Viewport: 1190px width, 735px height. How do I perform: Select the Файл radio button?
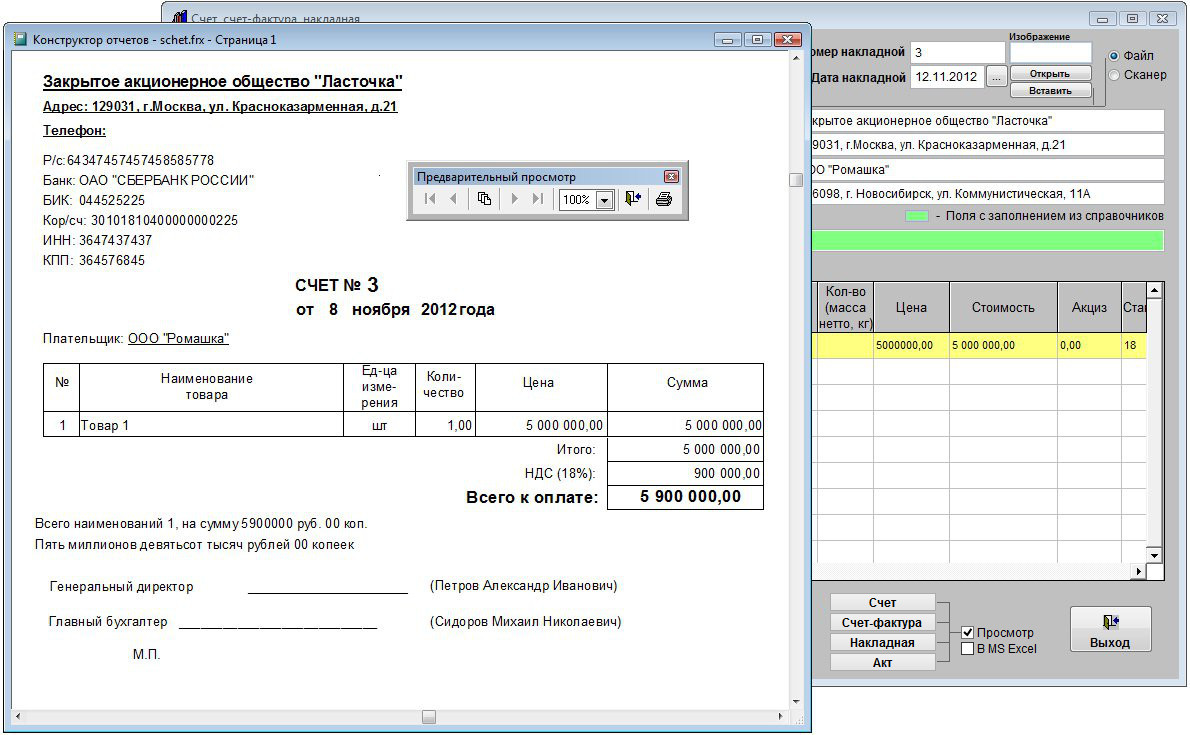point(1114,56)
